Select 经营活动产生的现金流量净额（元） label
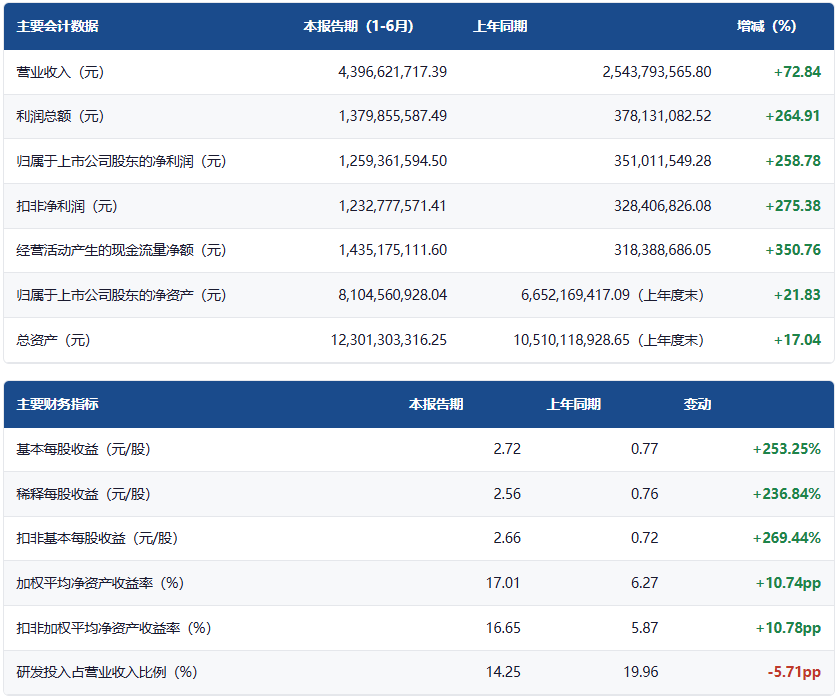The width and height of the screenshot is (837, 699). (121, 250)
